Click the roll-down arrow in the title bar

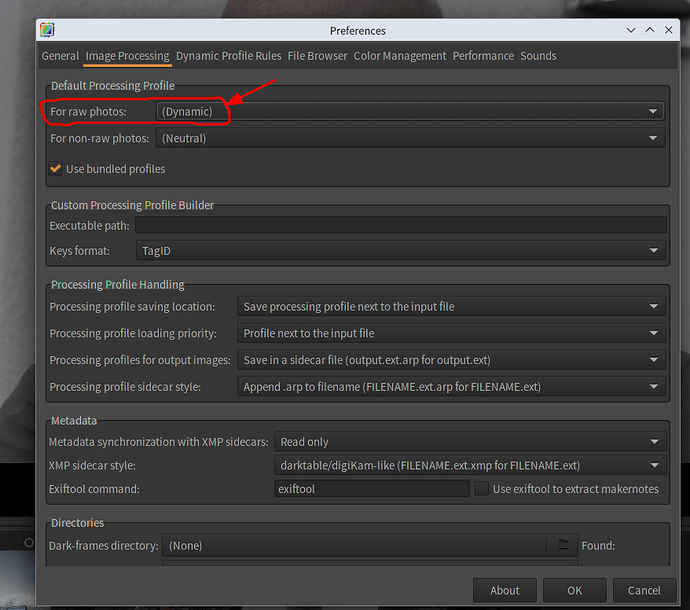pos(631,30)
